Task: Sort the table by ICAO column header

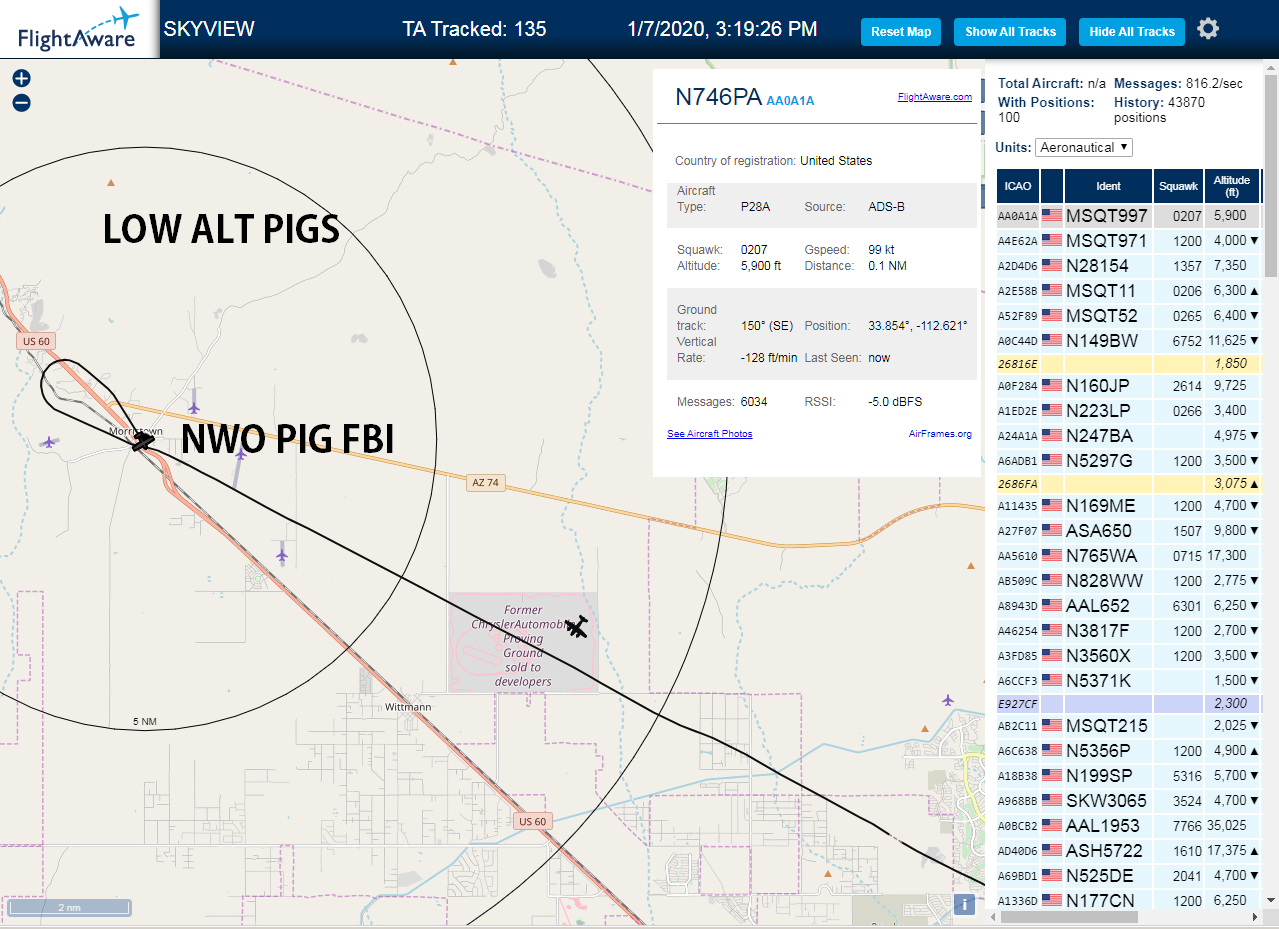Action: click(x=1018, y=186)
